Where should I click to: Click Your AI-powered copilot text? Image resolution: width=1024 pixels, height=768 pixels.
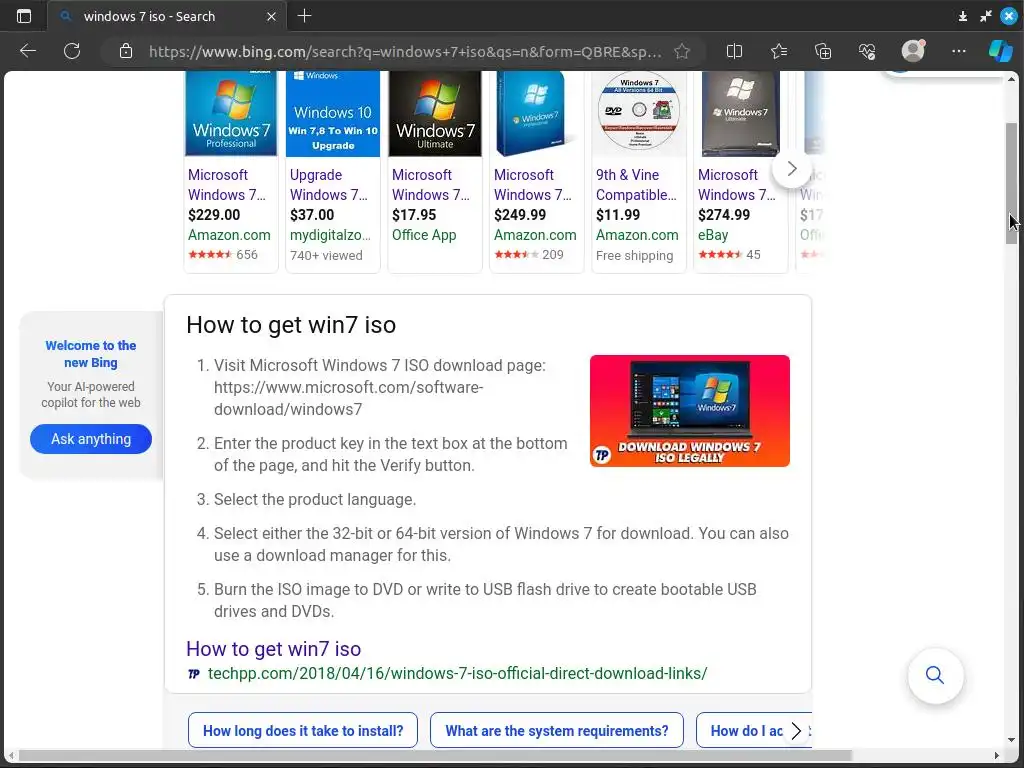click(x=91, y=394)
